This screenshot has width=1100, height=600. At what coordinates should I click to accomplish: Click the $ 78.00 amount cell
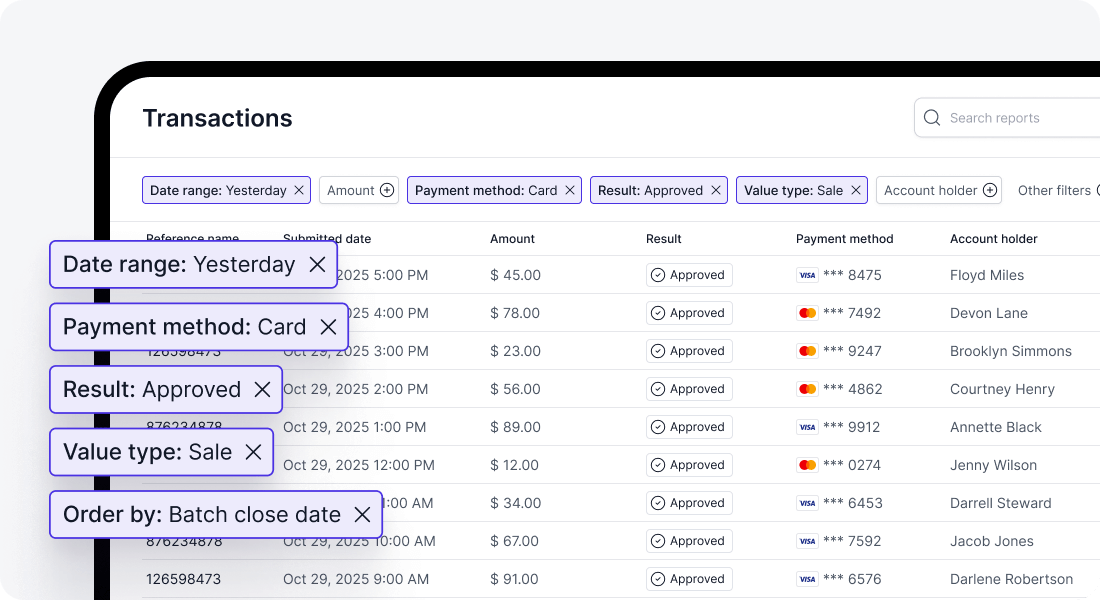tap(515, 313)
